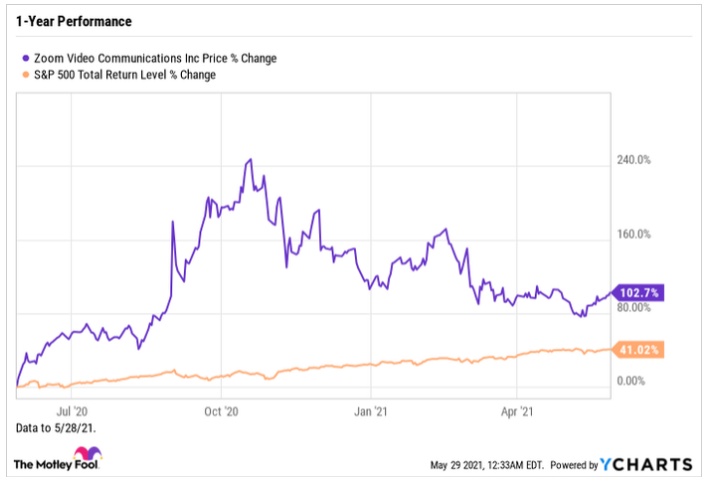Click the YCharts logo
Image resolution: width=708 pixels, height=481 pixels.
tap(647, 464)
